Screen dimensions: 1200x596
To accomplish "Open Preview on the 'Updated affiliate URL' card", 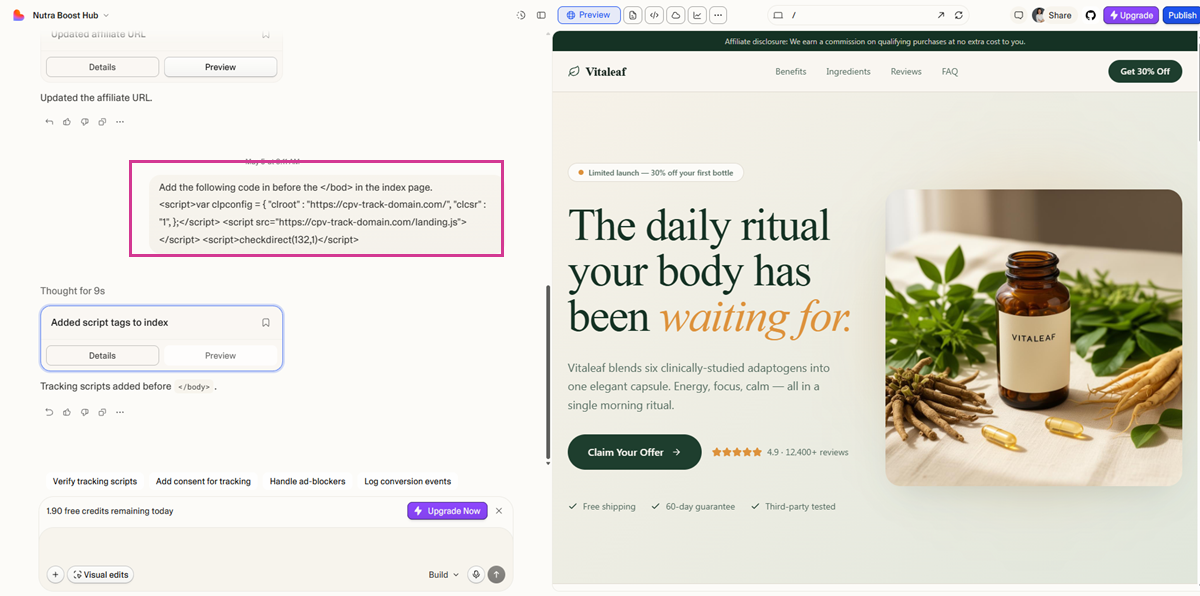I will coord(220,67).
